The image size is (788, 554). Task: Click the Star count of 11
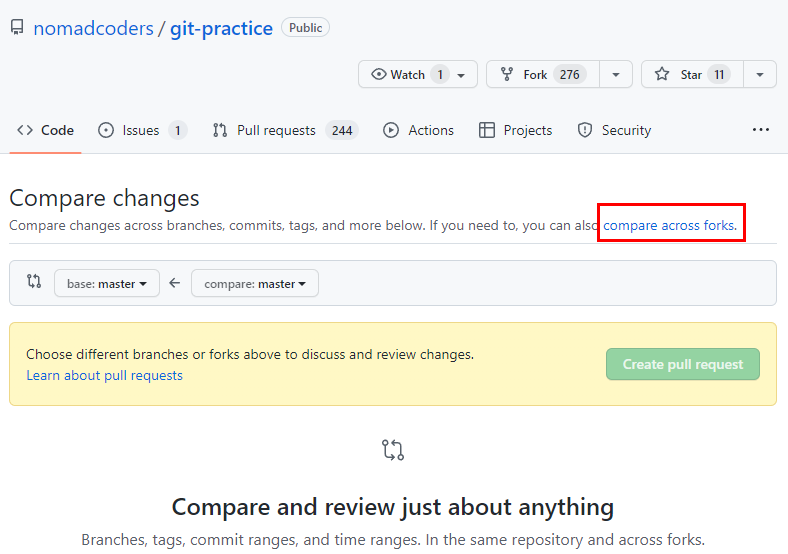click(719, 74)
